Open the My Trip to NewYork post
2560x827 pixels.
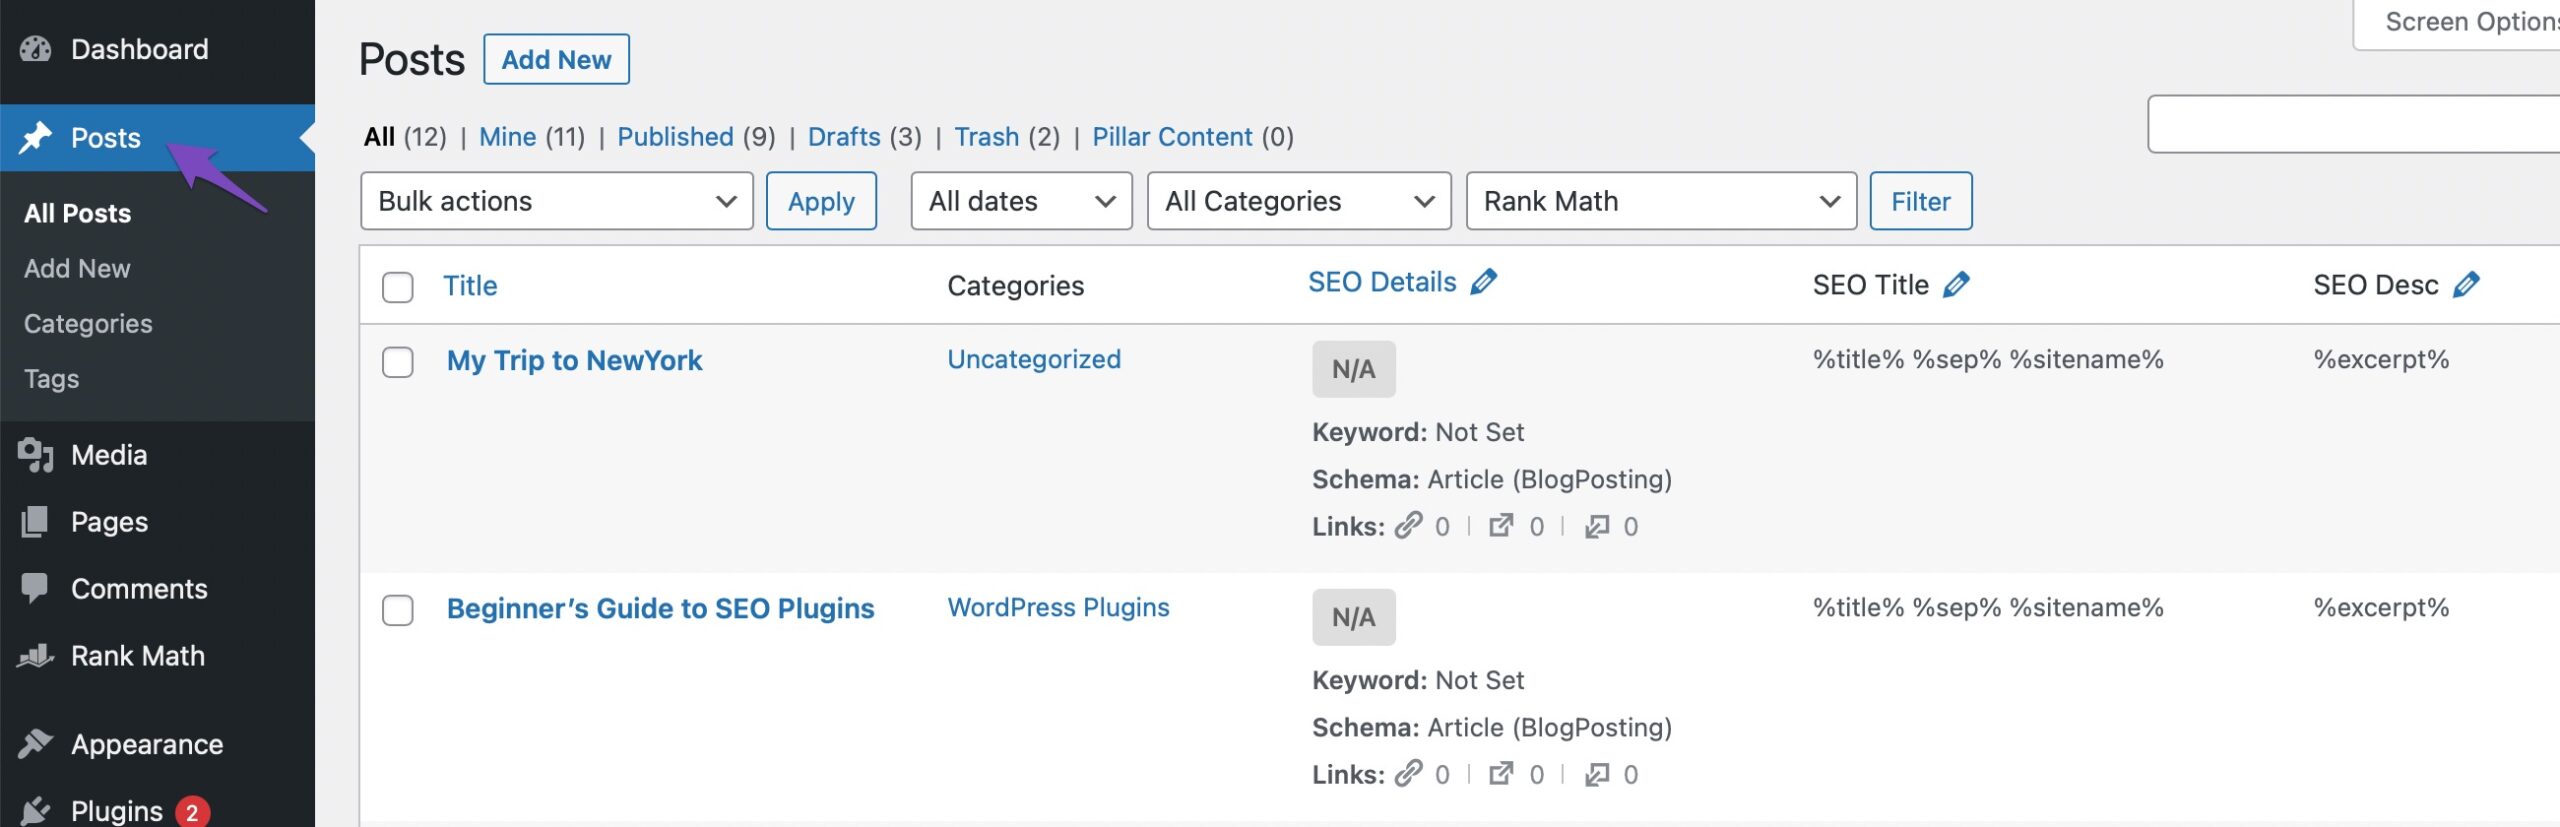(x=574, y=360)
